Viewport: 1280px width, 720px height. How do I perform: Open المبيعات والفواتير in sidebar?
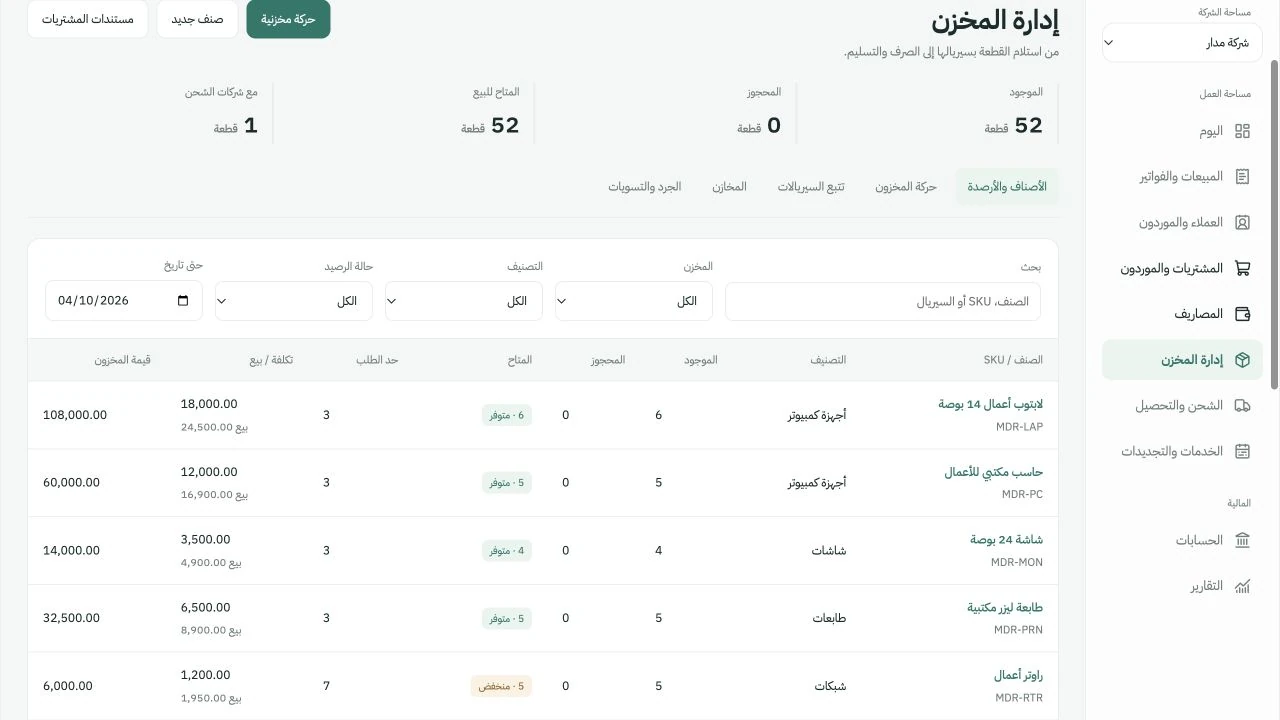tap(1181, 176)
